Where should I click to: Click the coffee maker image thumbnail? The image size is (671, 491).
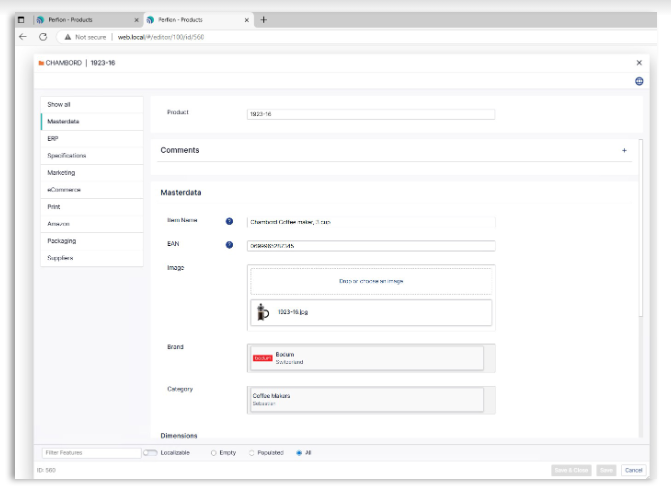(x=262, y=312)
